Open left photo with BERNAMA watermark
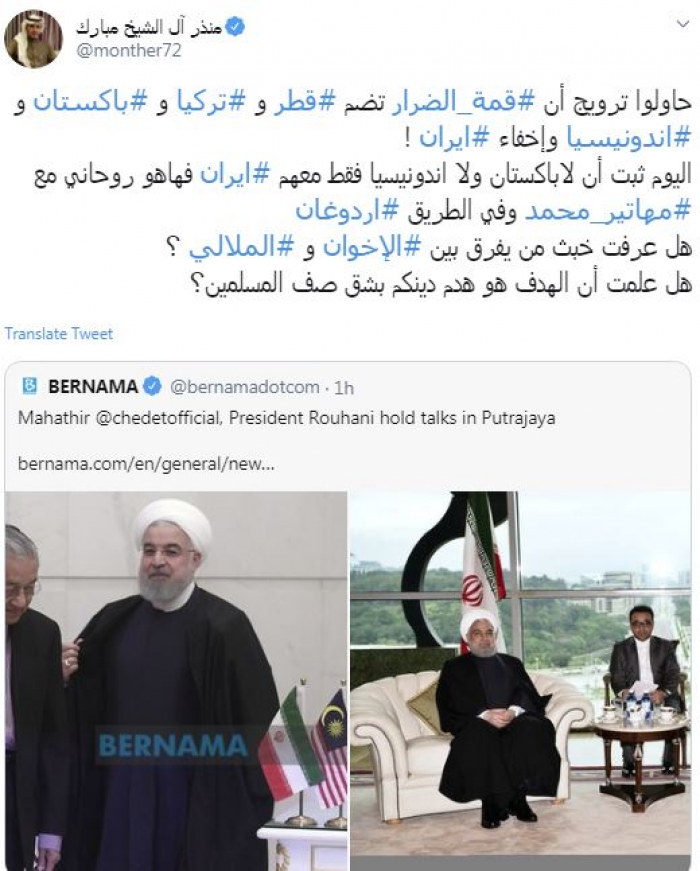Viewport: 700px width, 871px height. (176, 681)
